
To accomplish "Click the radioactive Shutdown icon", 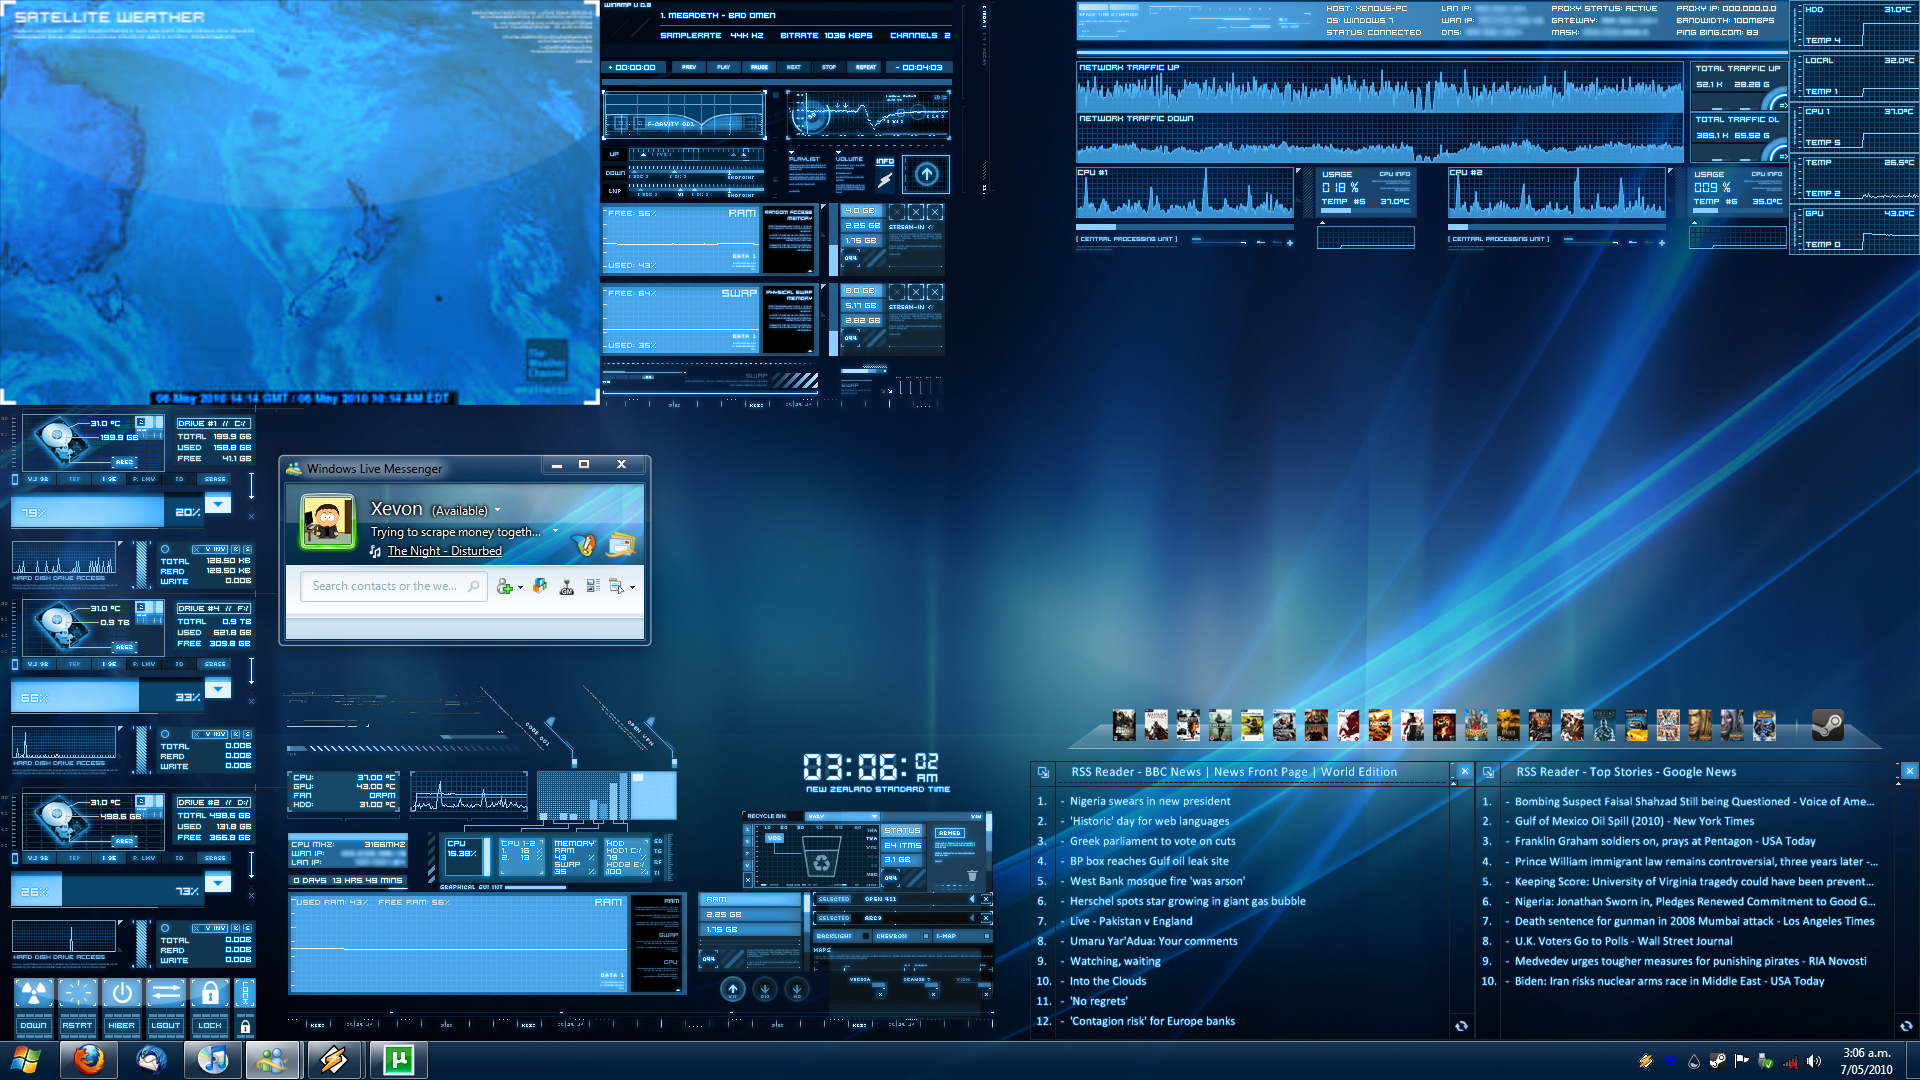I will (34, 994).
